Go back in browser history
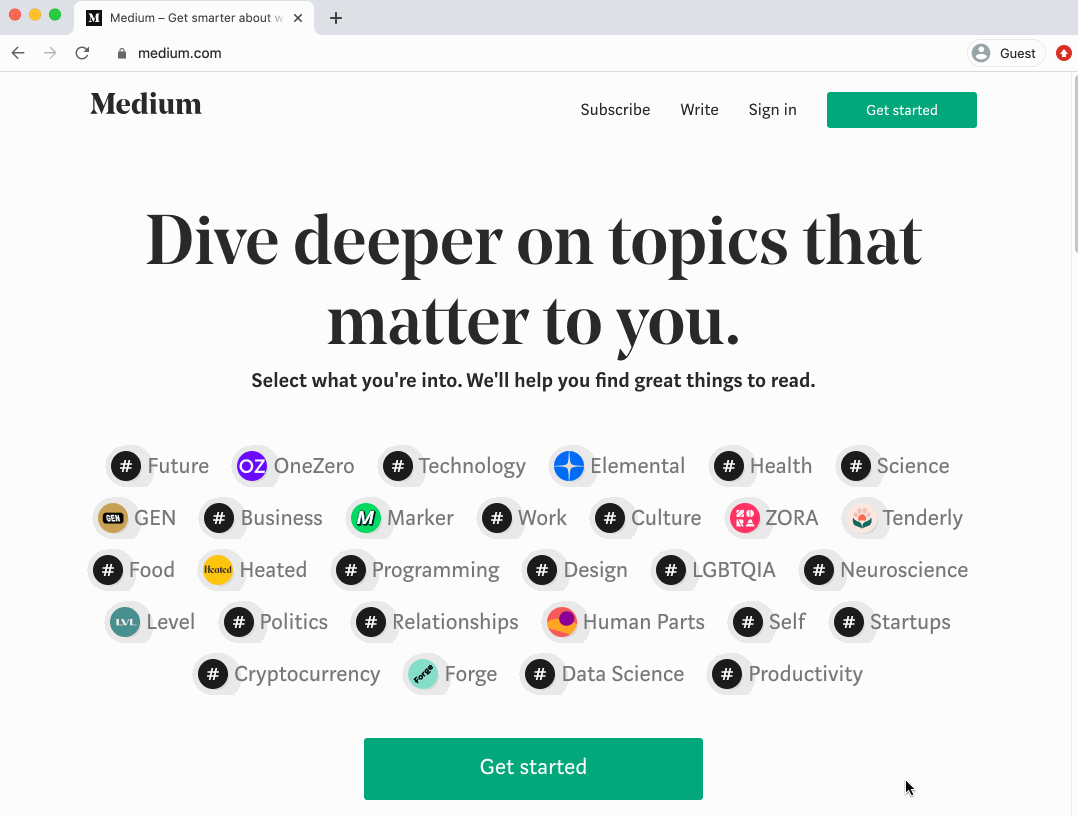Screen dimensions: 1078x816 (x=18, y=53)
